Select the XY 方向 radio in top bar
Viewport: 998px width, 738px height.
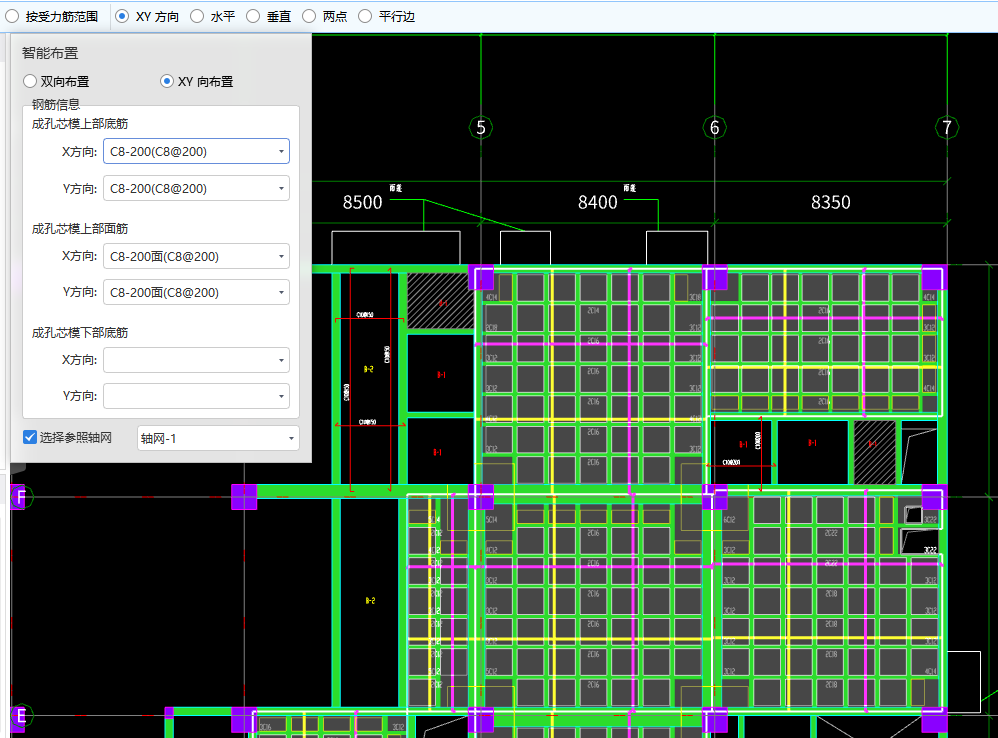tap(123, 17)
